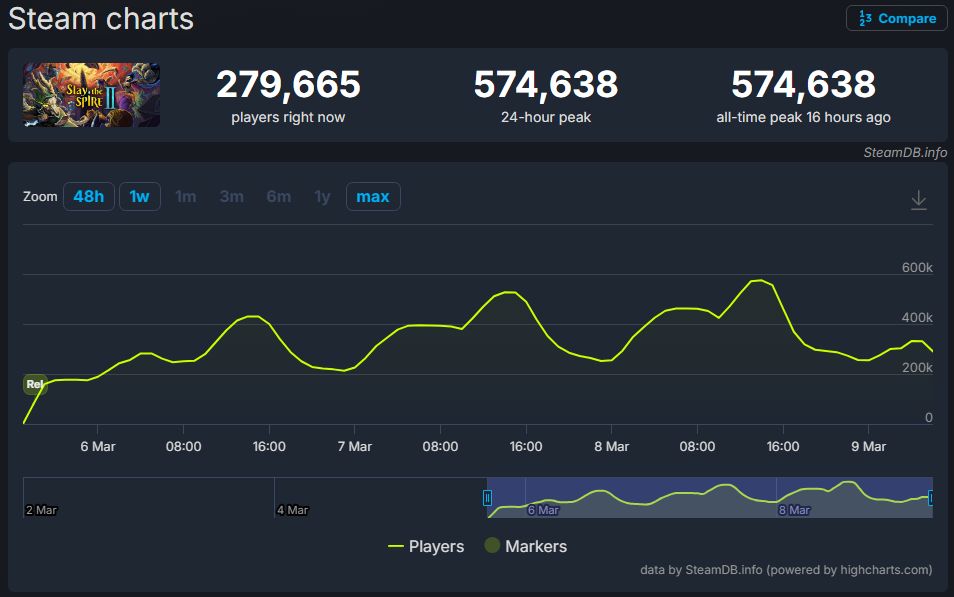The width and height of the screenshot is (954, 597).
Task: Click the green Markers legend circle icon
Action: tap(492, 546)
